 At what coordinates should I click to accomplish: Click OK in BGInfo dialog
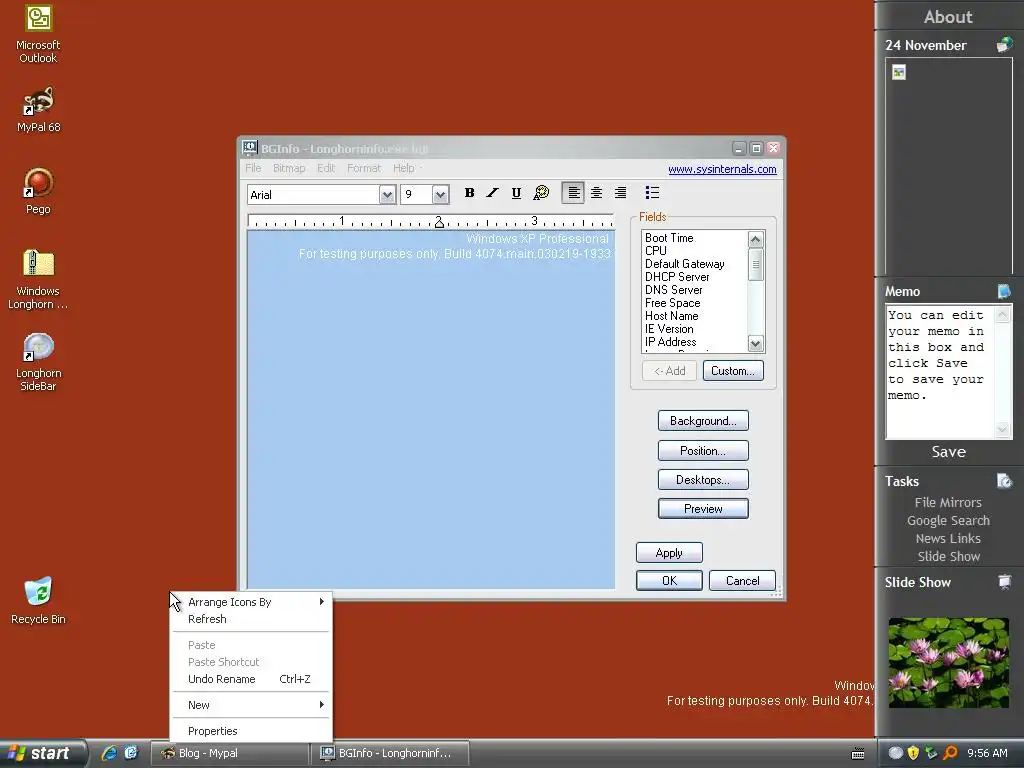tap(669, 581)
